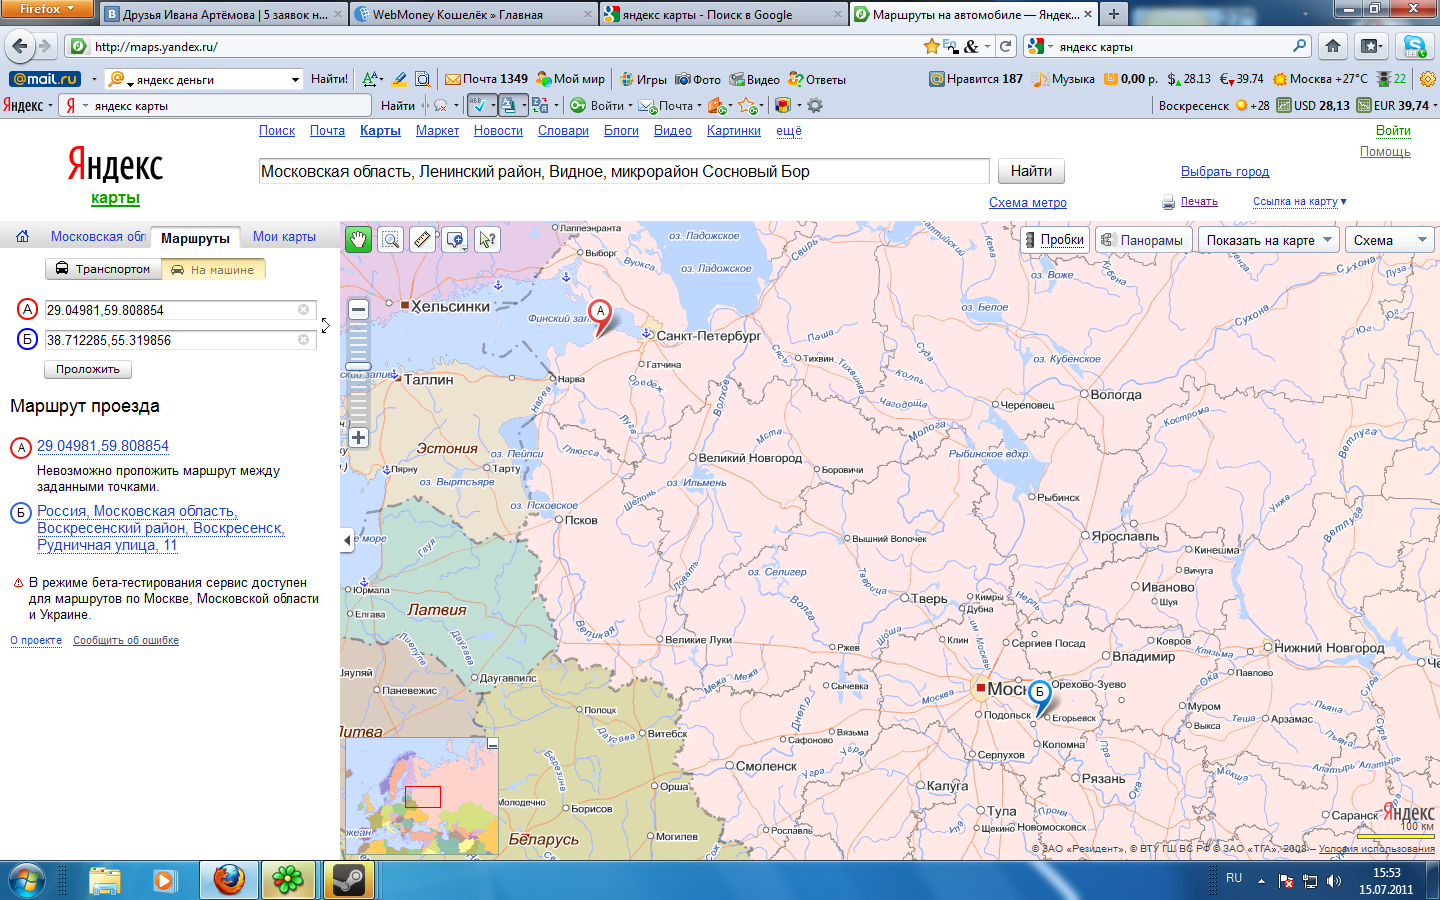The image size is (1440, 900).
Task: Toggle traffic jams layer (Пробки)
Action: click(1054, 240)
